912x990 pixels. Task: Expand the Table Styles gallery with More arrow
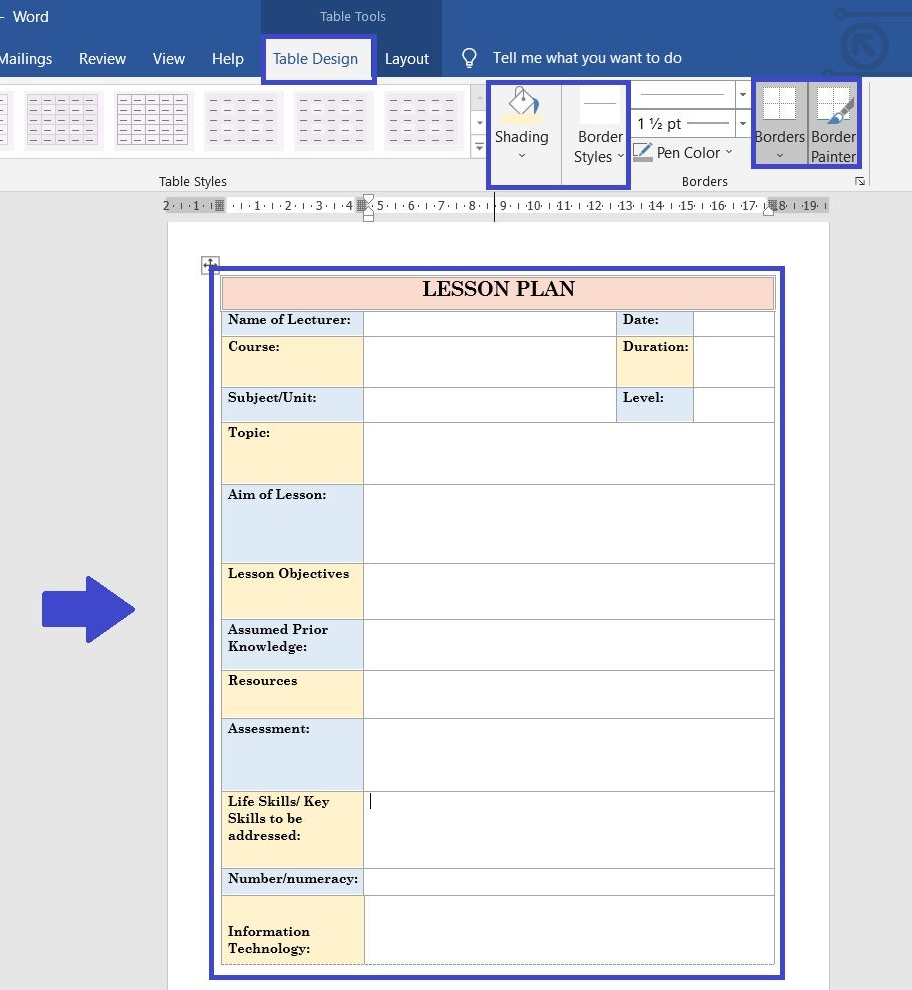pos(479,146)
